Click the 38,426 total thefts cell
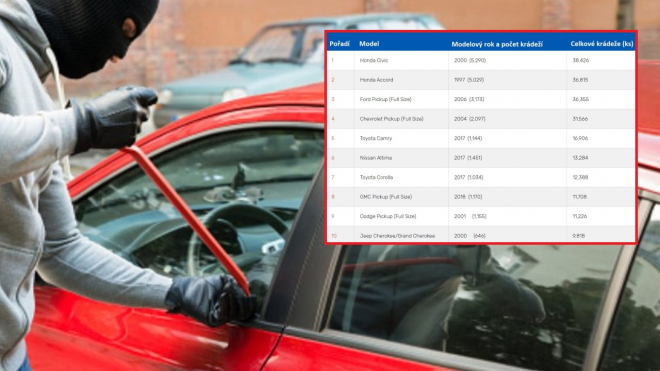This screenshot has width=660, height=371. [581, 61]
